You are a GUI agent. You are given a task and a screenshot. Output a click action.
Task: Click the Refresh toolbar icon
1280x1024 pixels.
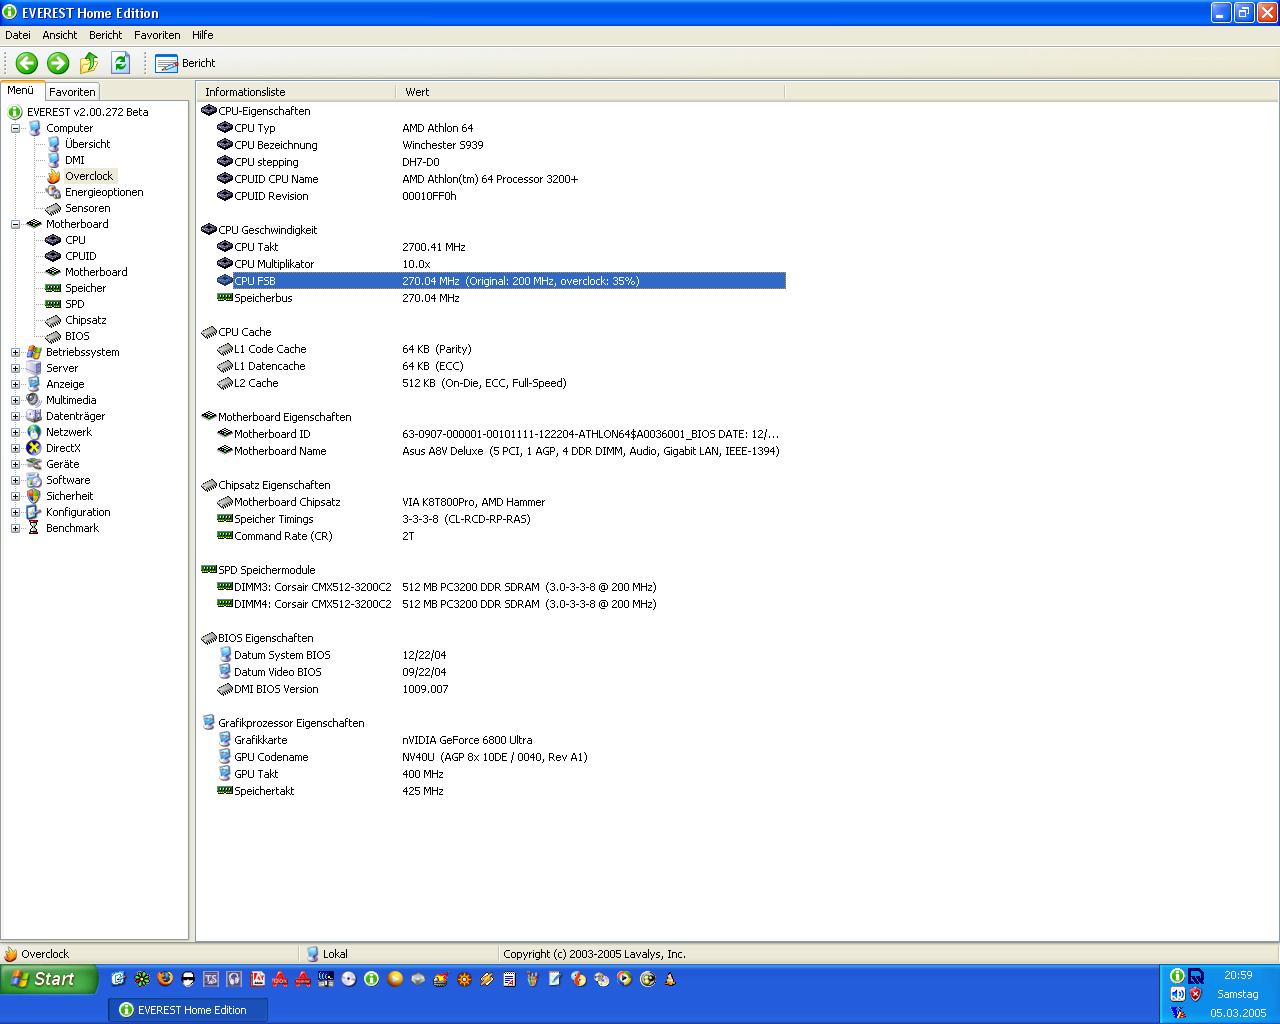[121, 63]
